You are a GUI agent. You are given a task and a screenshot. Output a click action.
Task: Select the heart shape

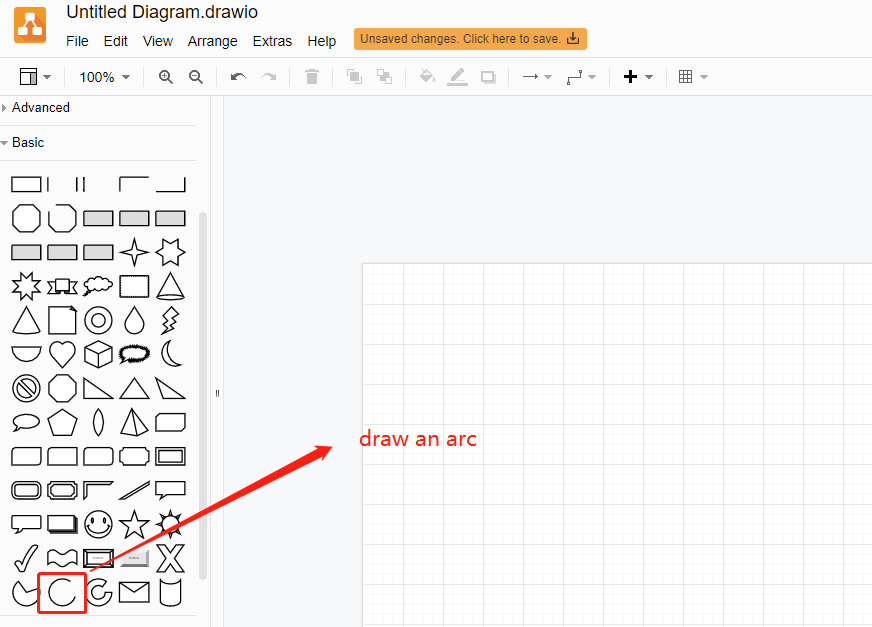click(62, 353)
